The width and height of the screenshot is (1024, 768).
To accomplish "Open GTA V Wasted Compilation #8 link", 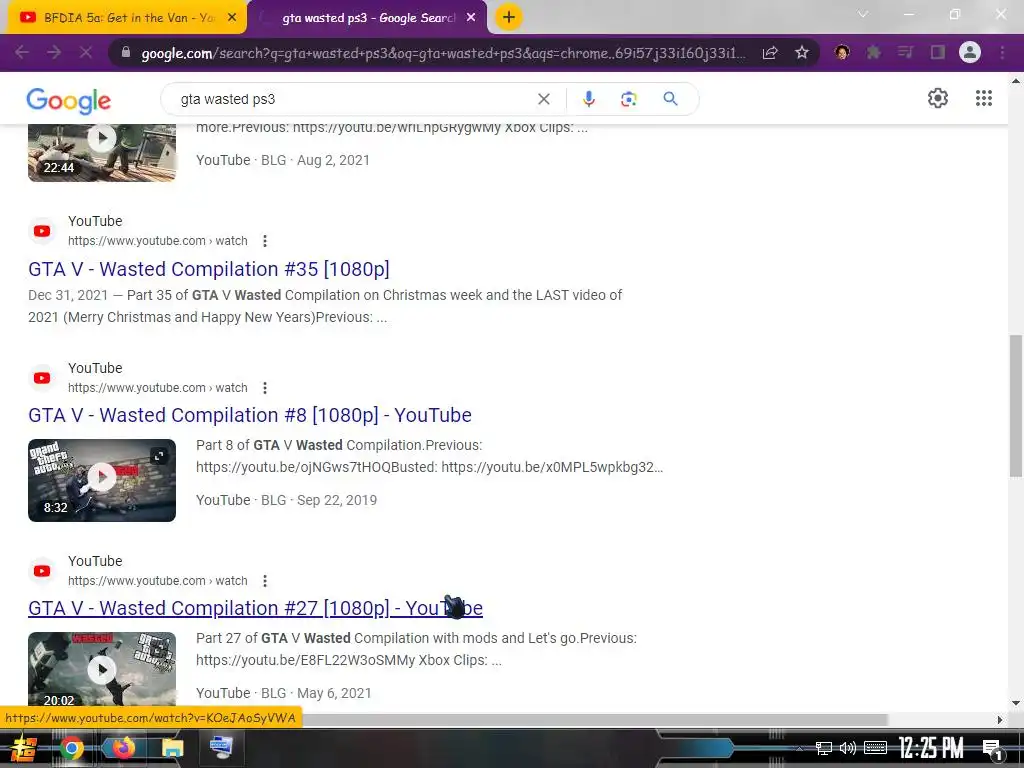I will click(x=250, y=415).
